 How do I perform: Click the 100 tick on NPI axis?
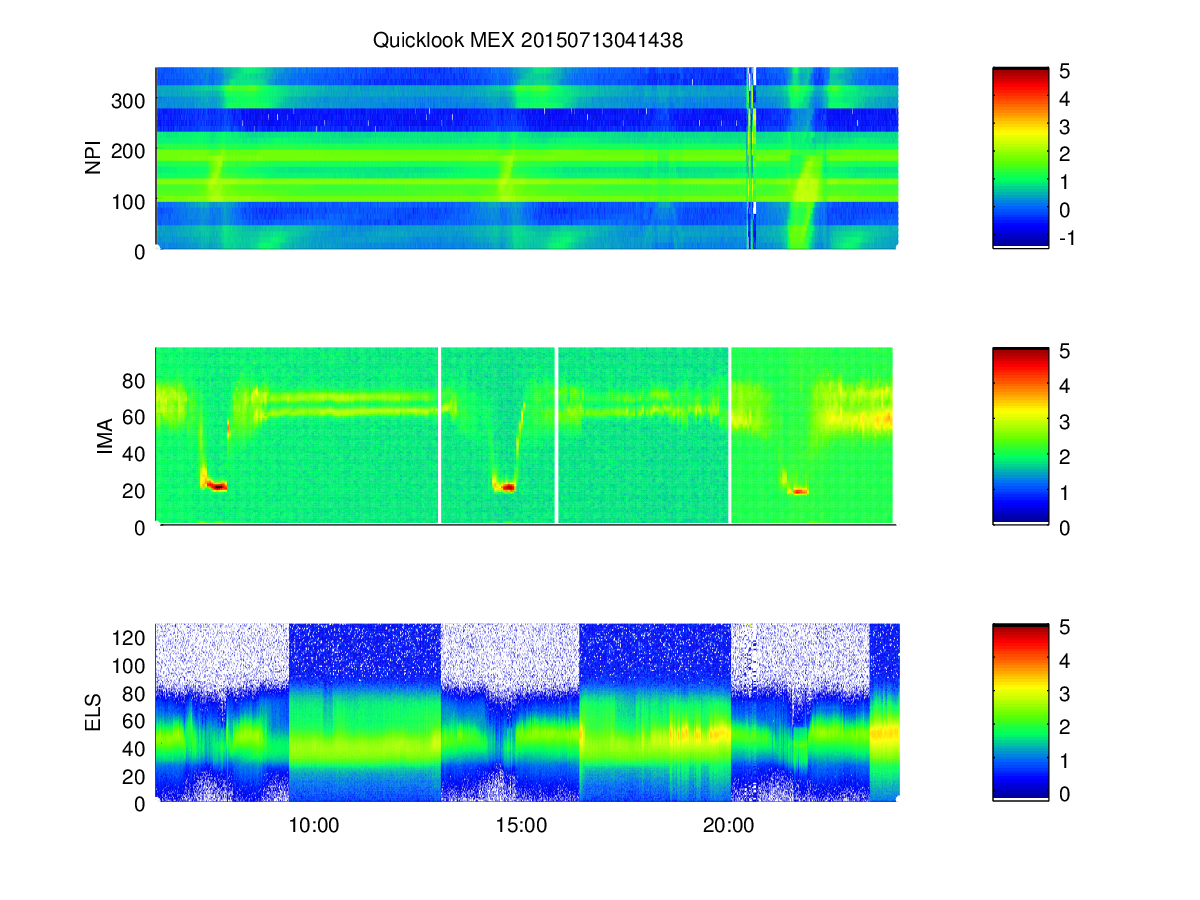(x=131, y=201)
